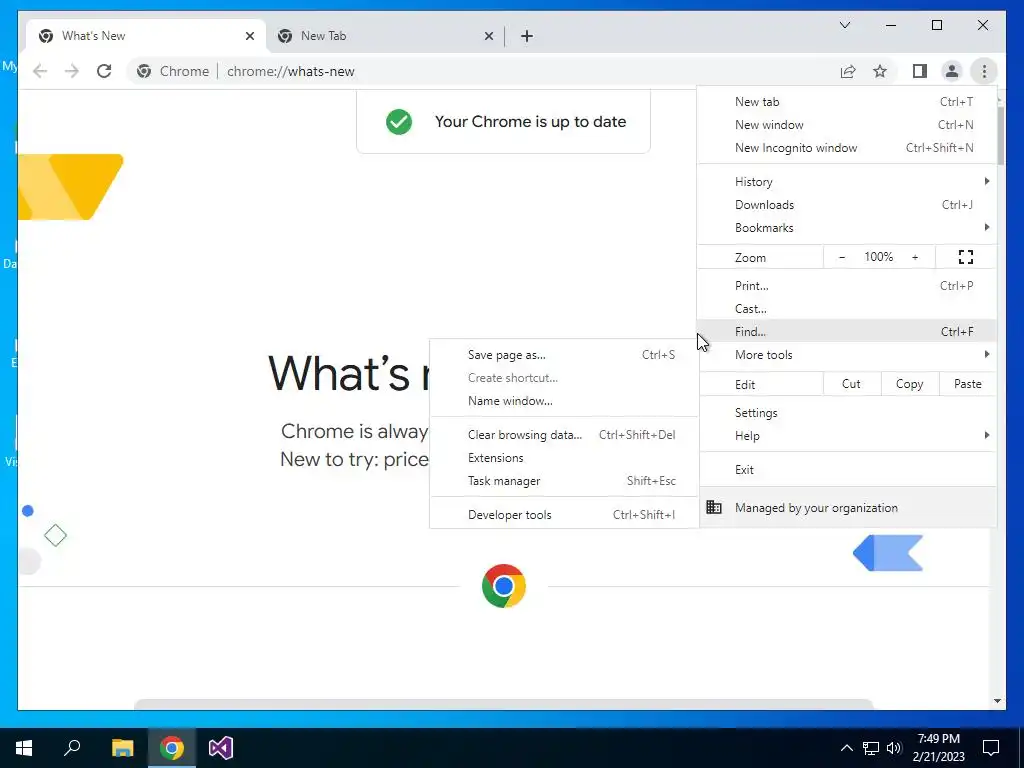Open Developer tools
1024x768 pixels.
[564, 515]
